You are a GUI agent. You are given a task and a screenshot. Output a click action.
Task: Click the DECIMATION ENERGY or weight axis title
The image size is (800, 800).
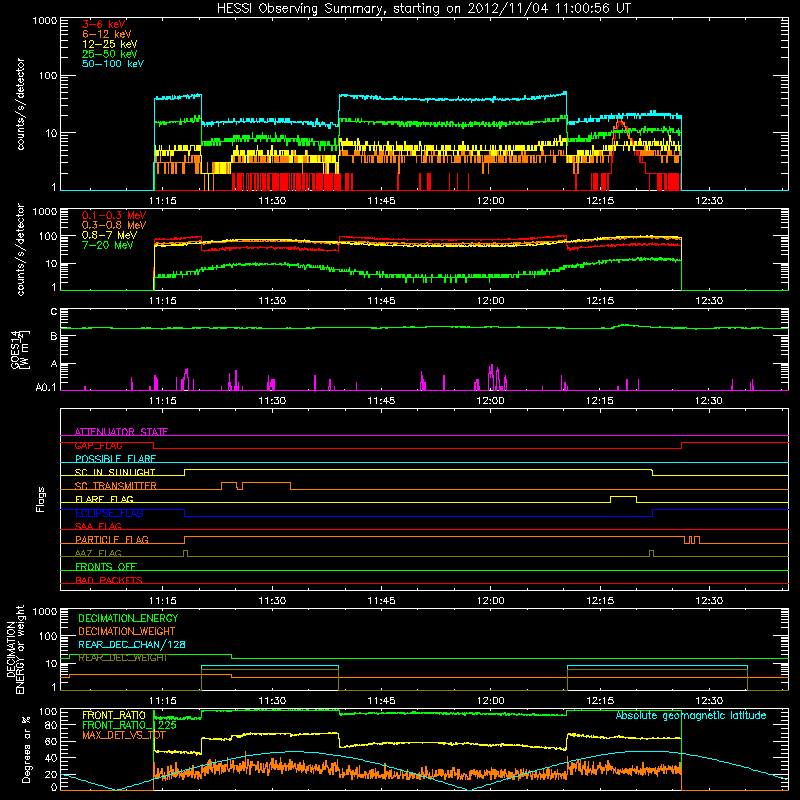coord(15,649)
